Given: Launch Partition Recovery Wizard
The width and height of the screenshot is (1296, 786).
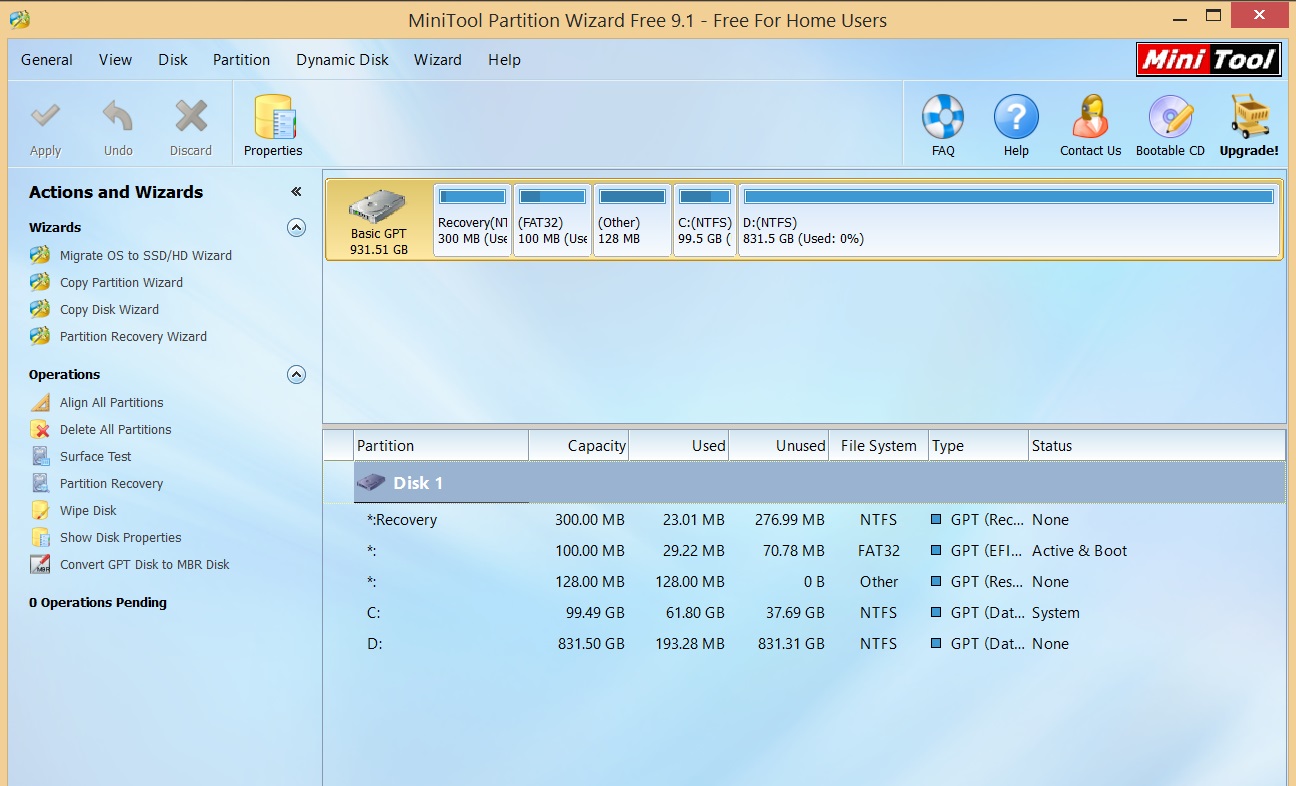Looking at the screenshot, I should pos(133,336).
